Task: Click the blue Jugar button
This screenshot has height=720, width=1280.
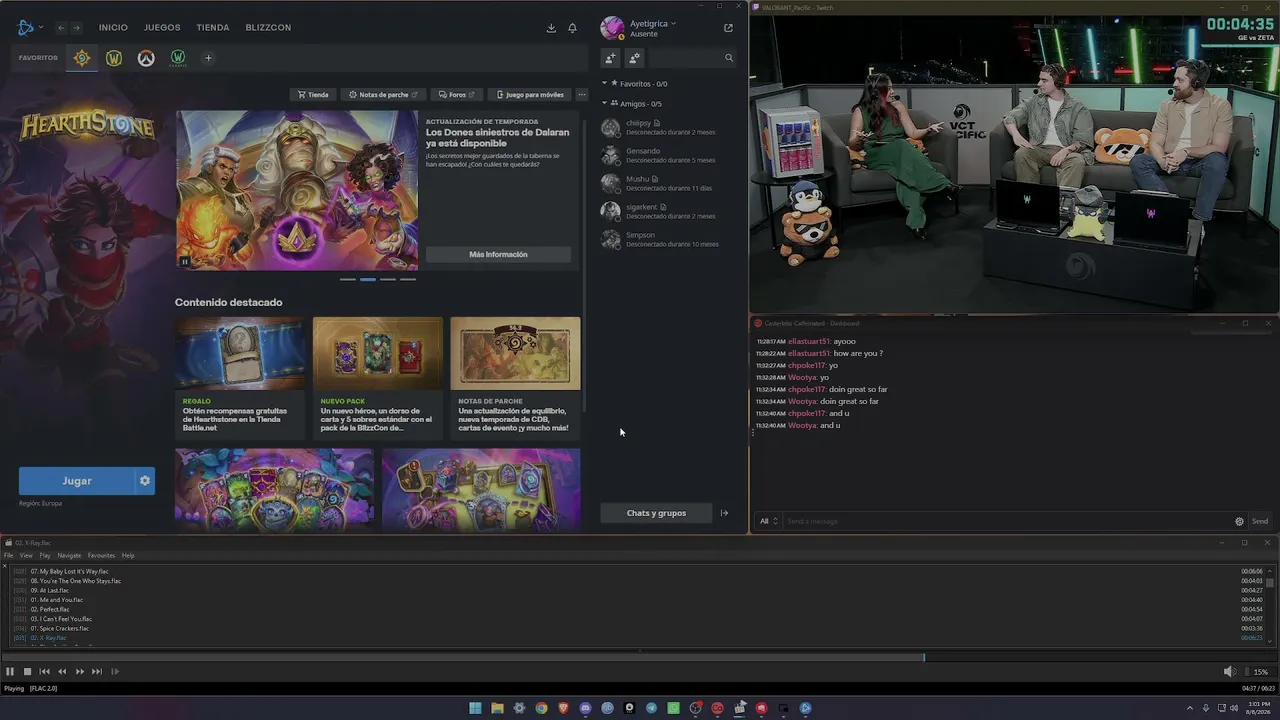Action: pyautogui.click(x=76, y=481)
